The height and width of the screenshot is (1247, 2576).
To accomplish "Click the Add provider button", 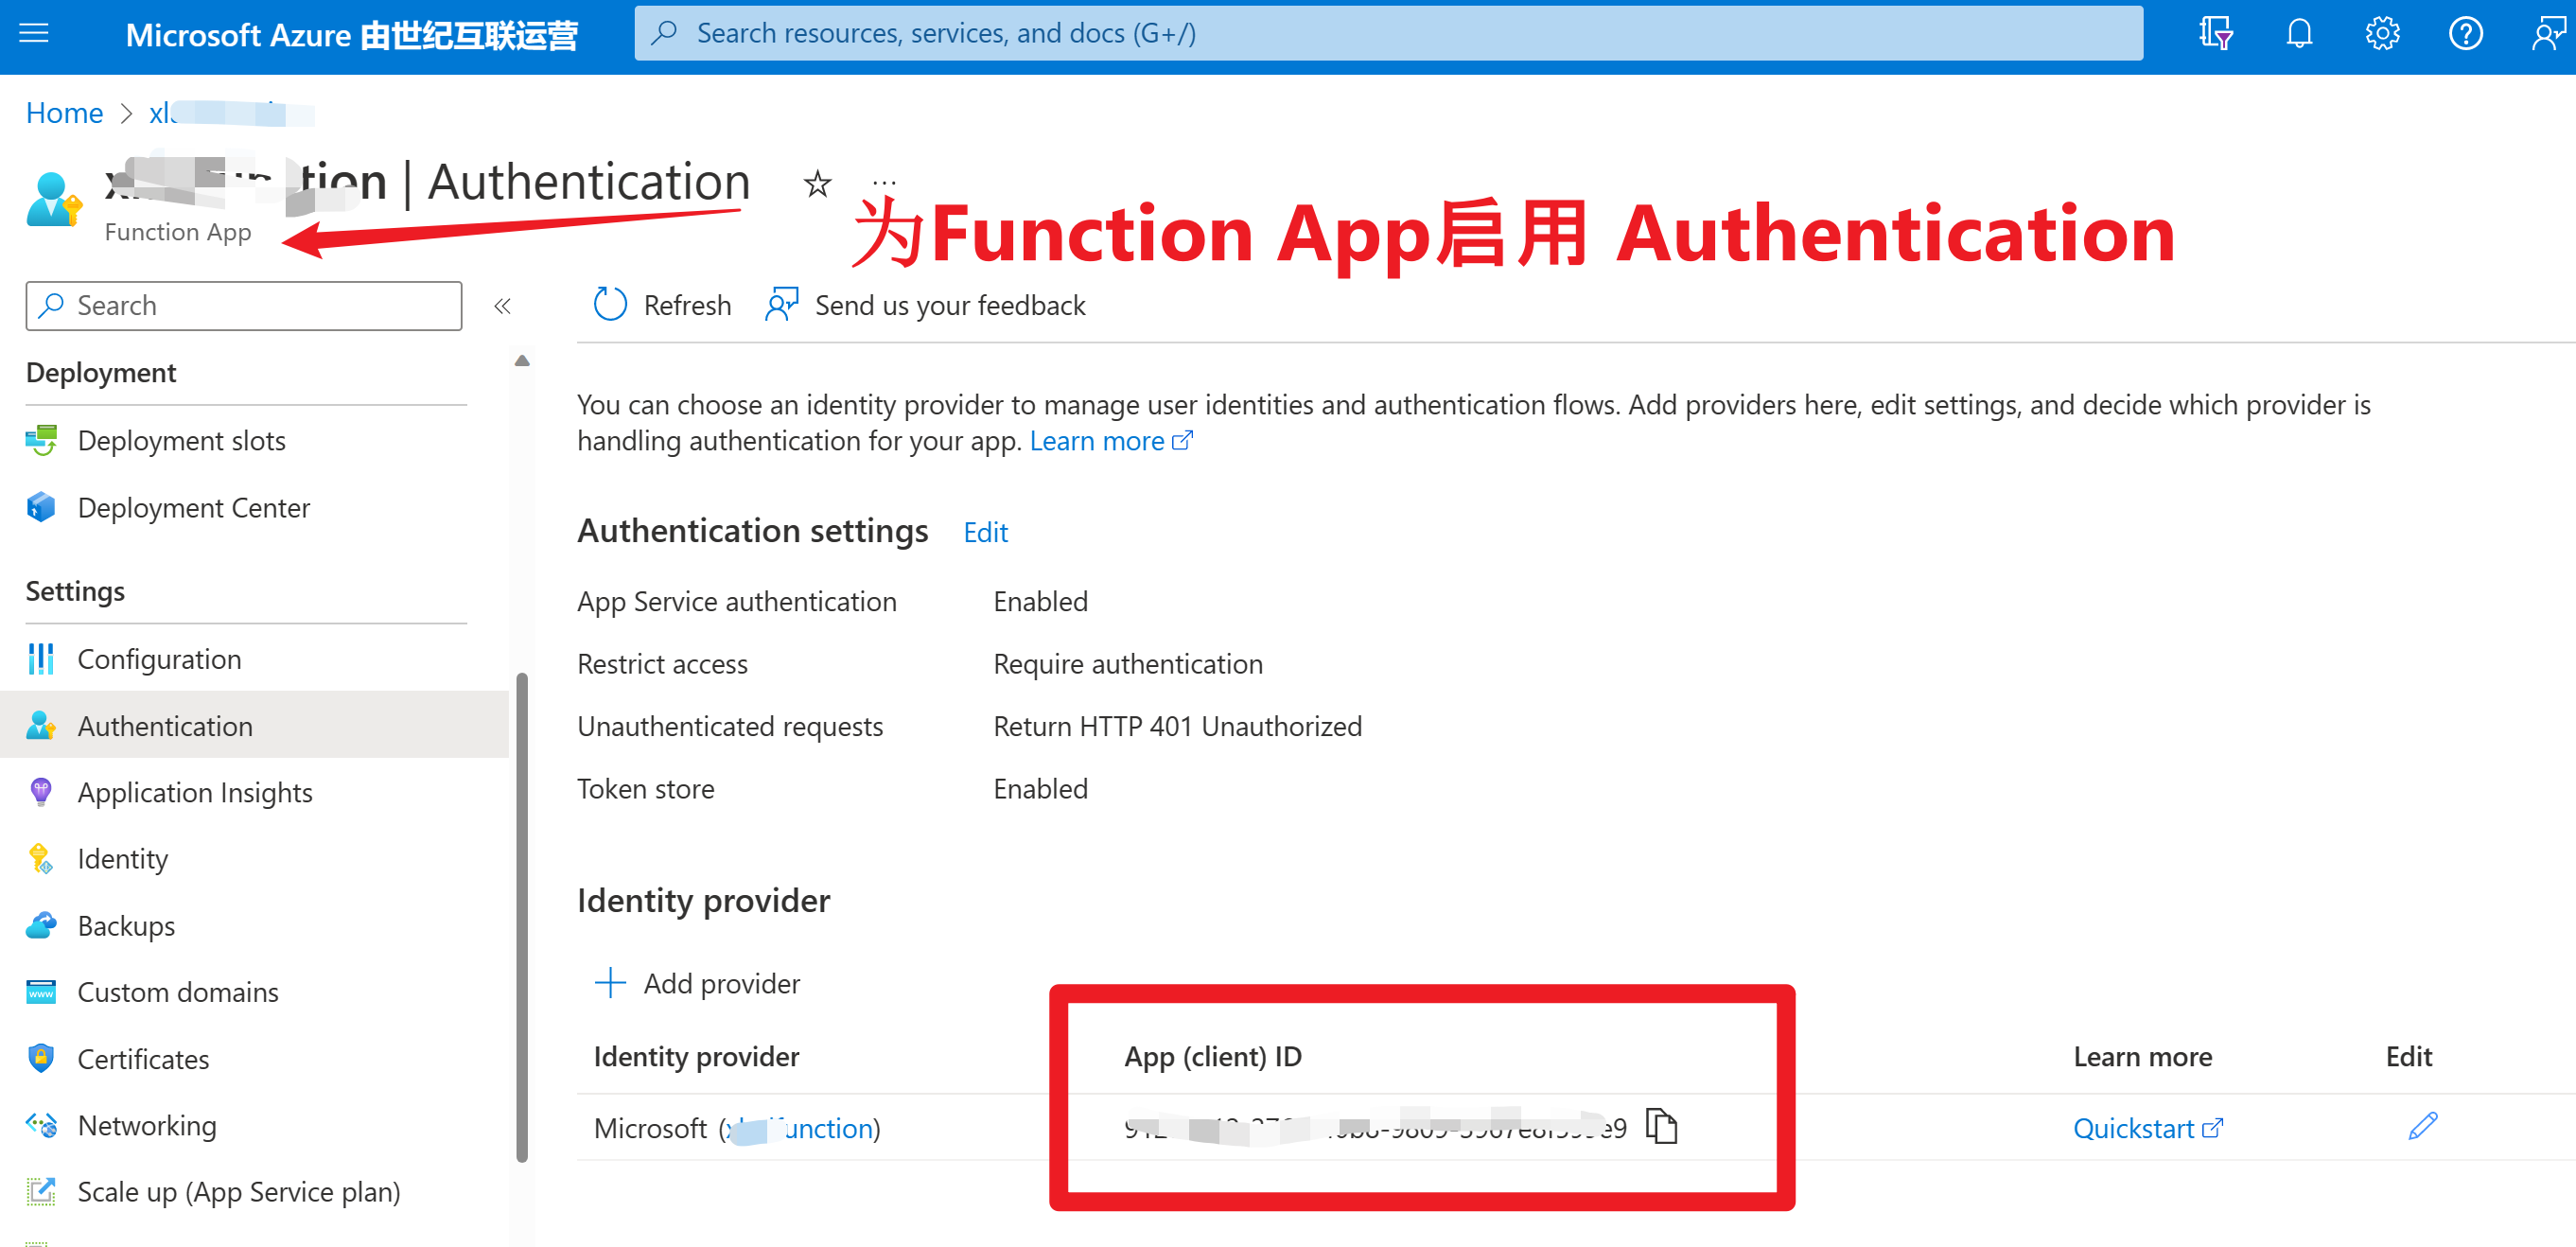I will 698,983.
